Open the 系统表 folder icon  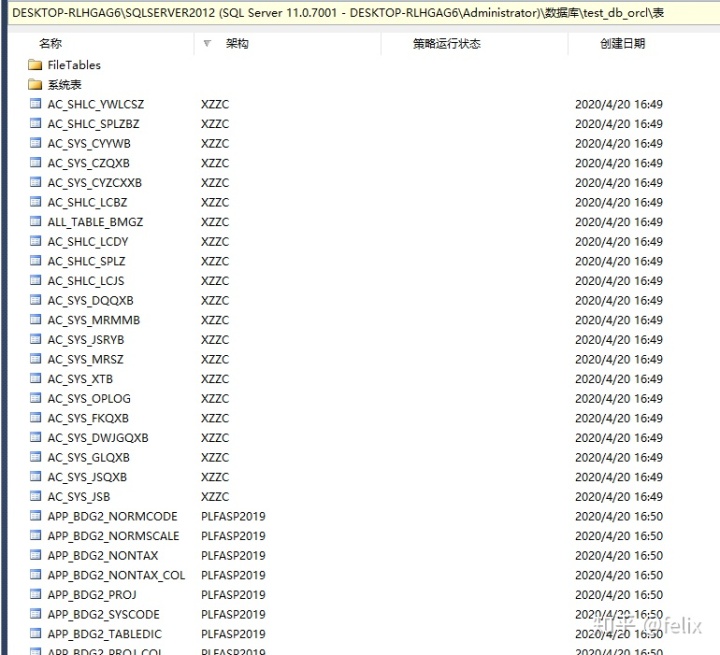[x=35, y=85]
